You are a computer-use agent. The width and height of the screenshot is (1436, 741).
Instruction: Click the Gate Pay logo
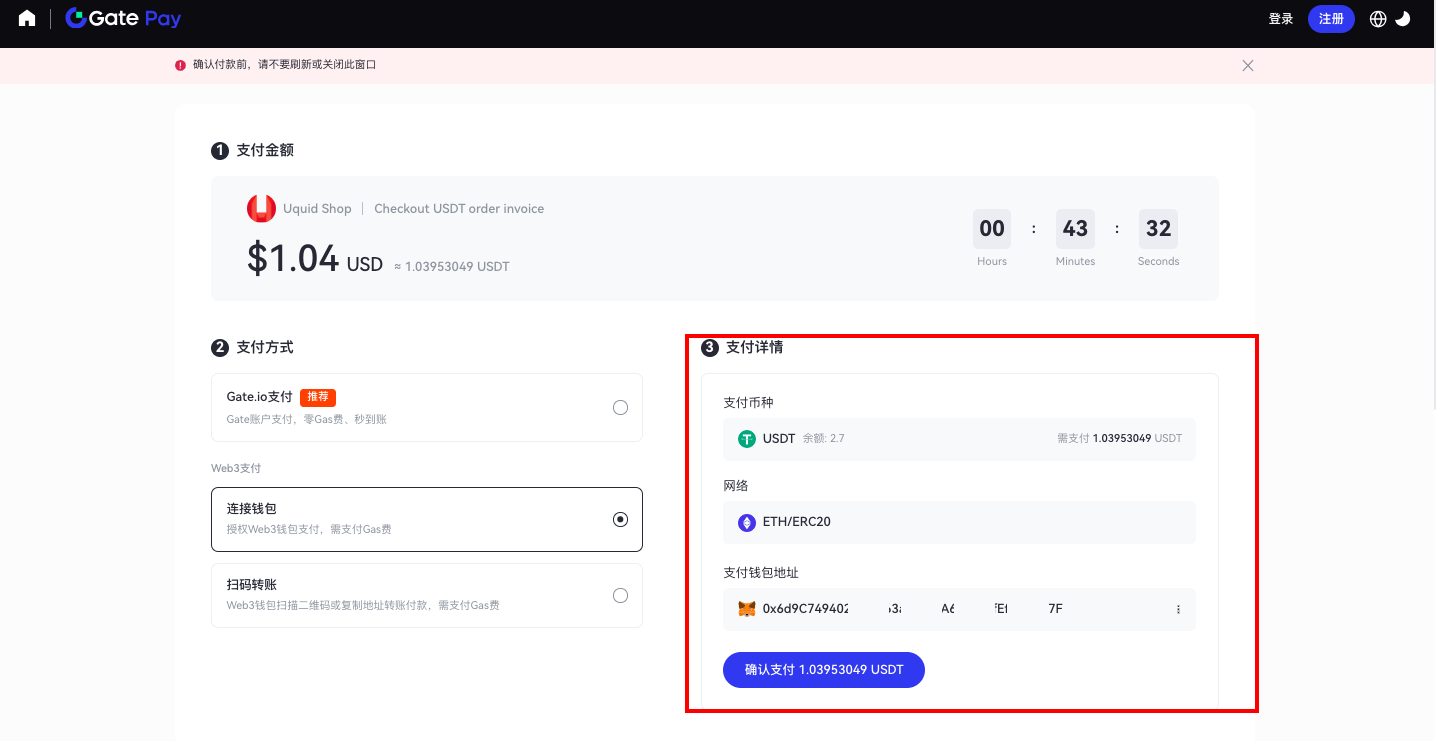123,19
